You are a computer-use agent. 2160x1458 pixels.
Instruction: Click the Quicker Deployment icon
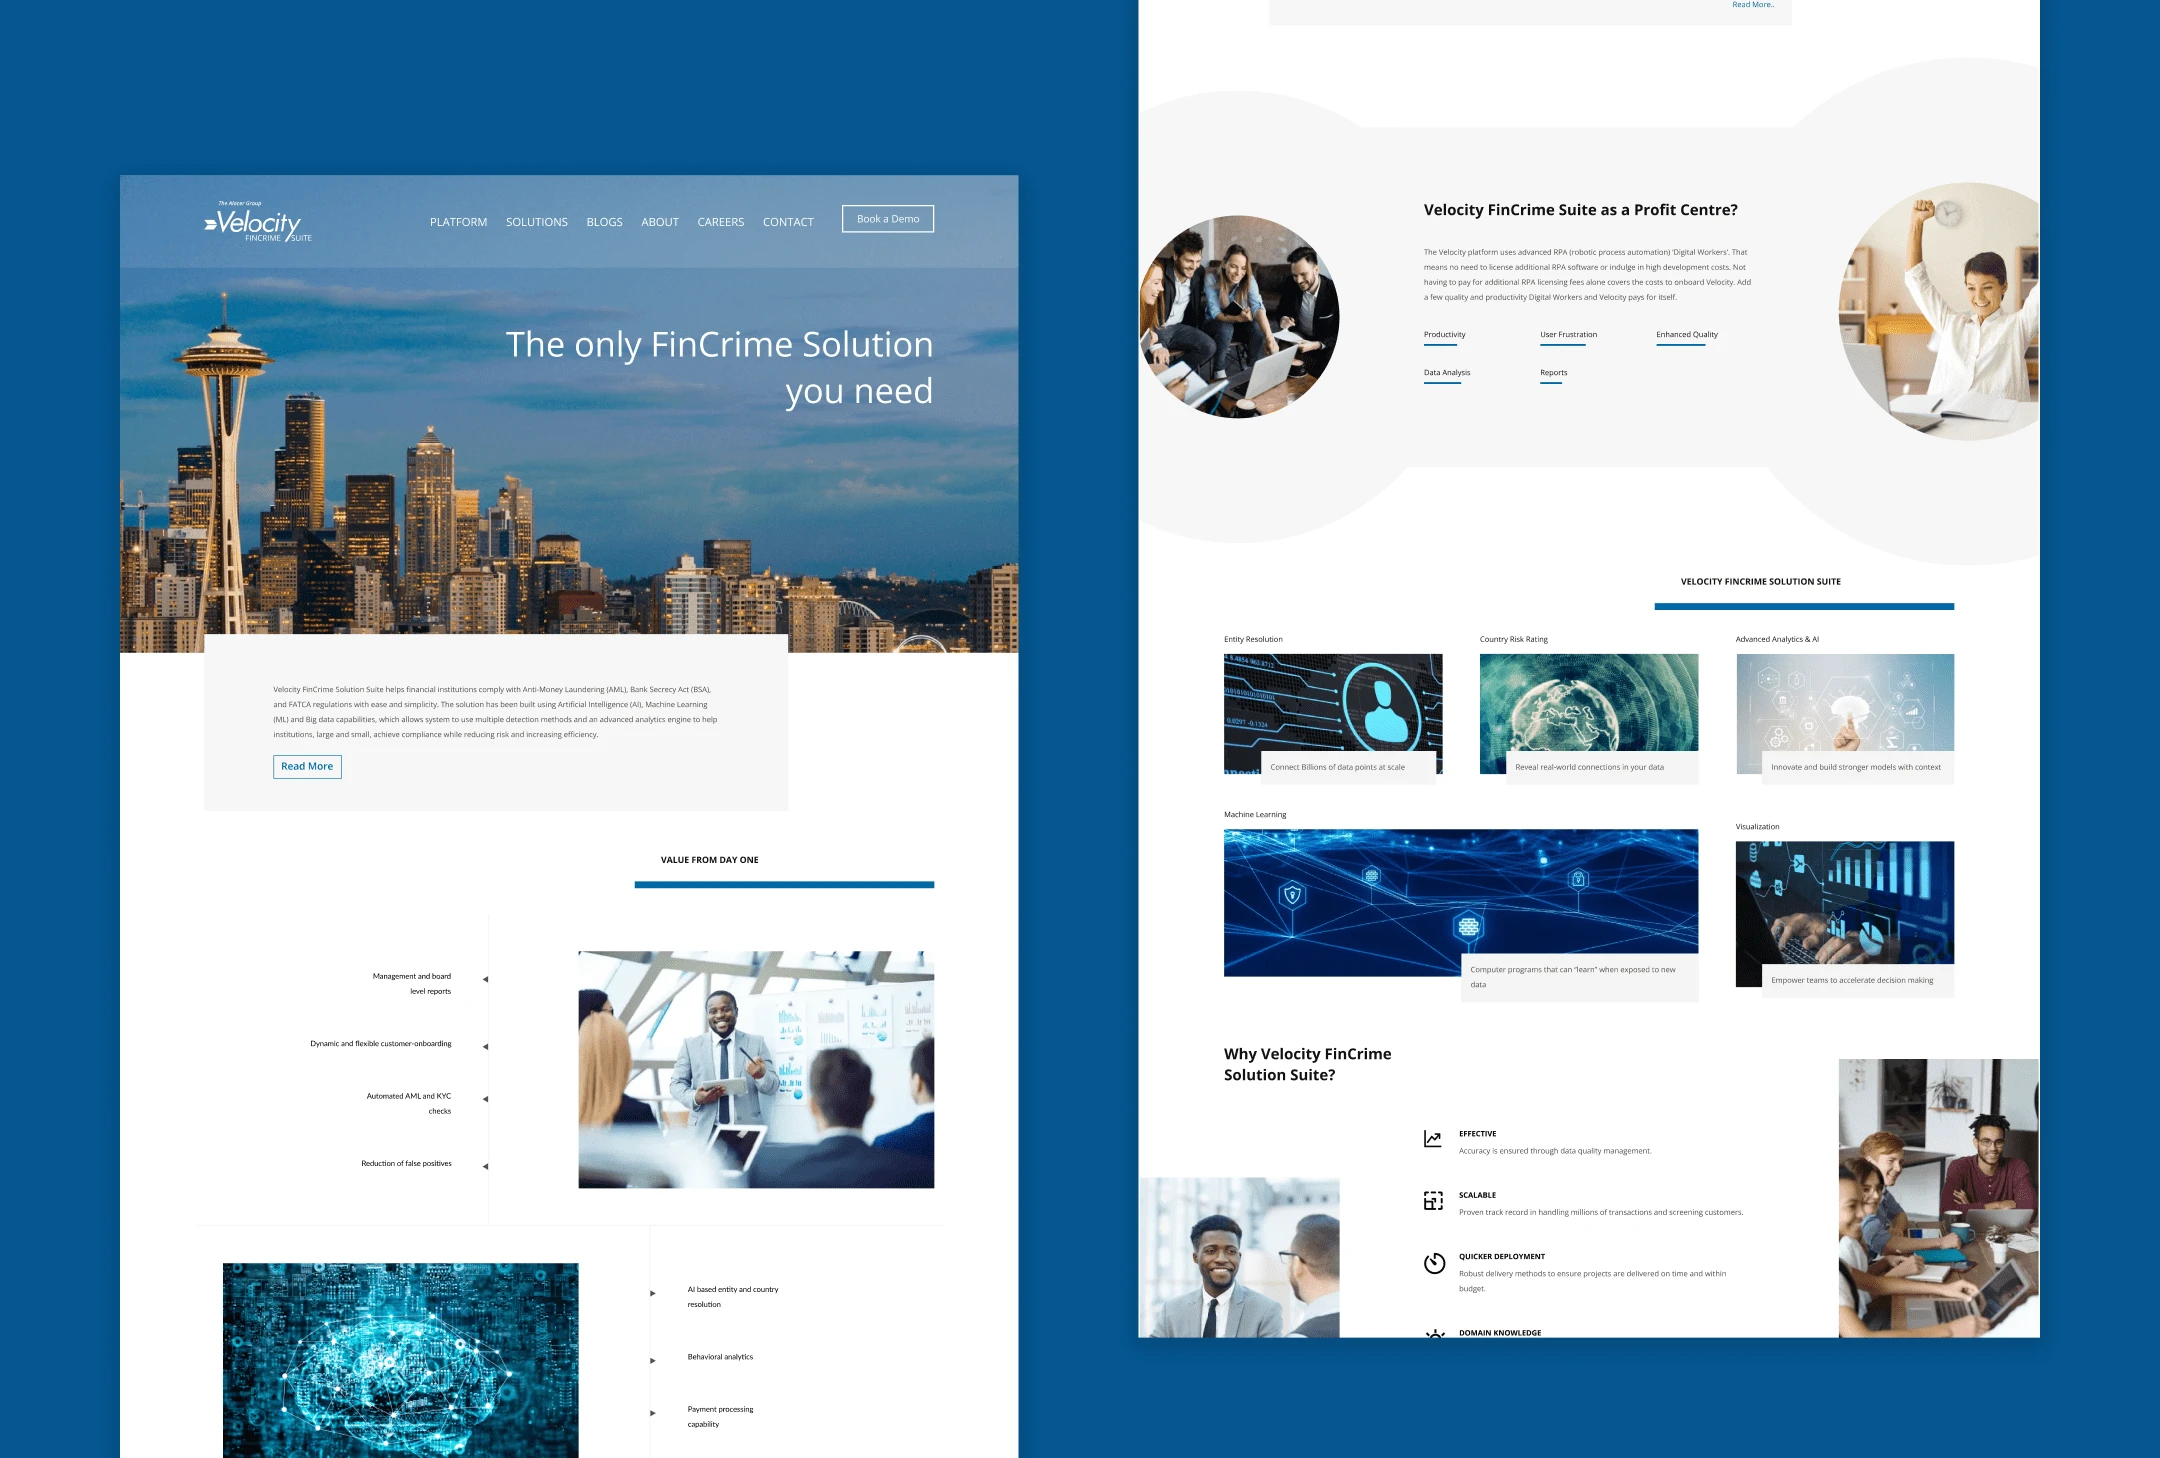tap(1430, 1259)
